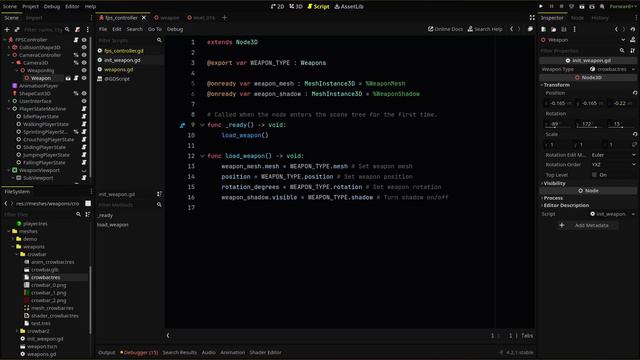This screenshot has width=640, height=360.
Task: Toggle the scale link lock icon
Action: pyautogui.click(x=634, y=144)
